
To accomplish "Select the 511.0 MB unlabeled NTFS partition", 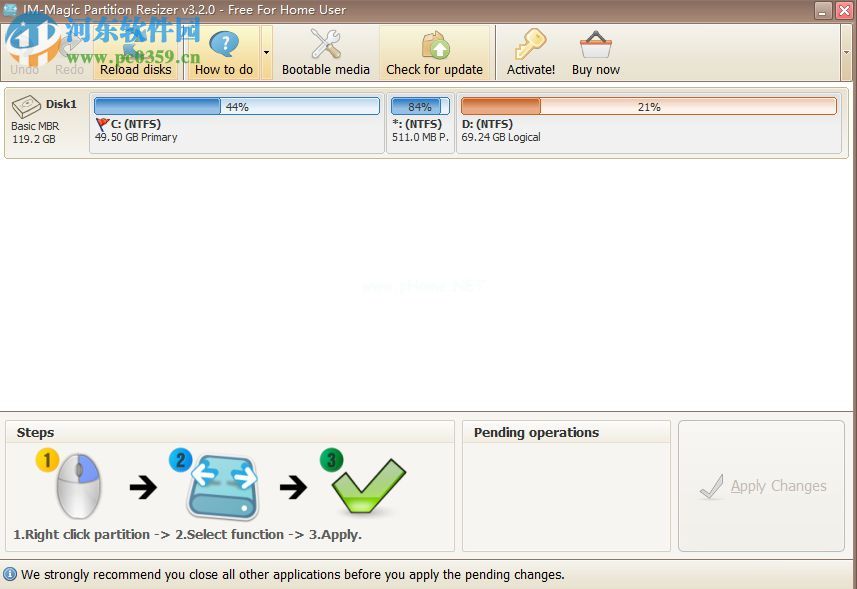I will [x=419, y=131].
